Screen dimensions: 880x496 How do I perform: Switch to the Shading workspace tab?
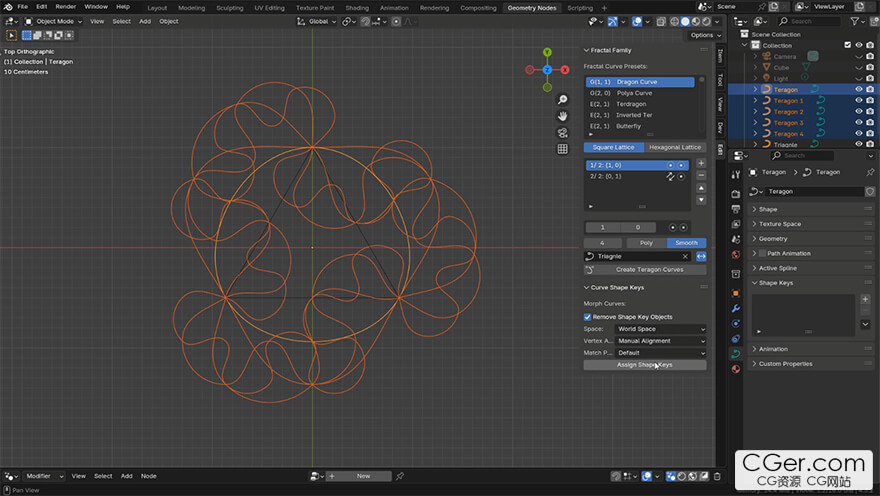357,8
